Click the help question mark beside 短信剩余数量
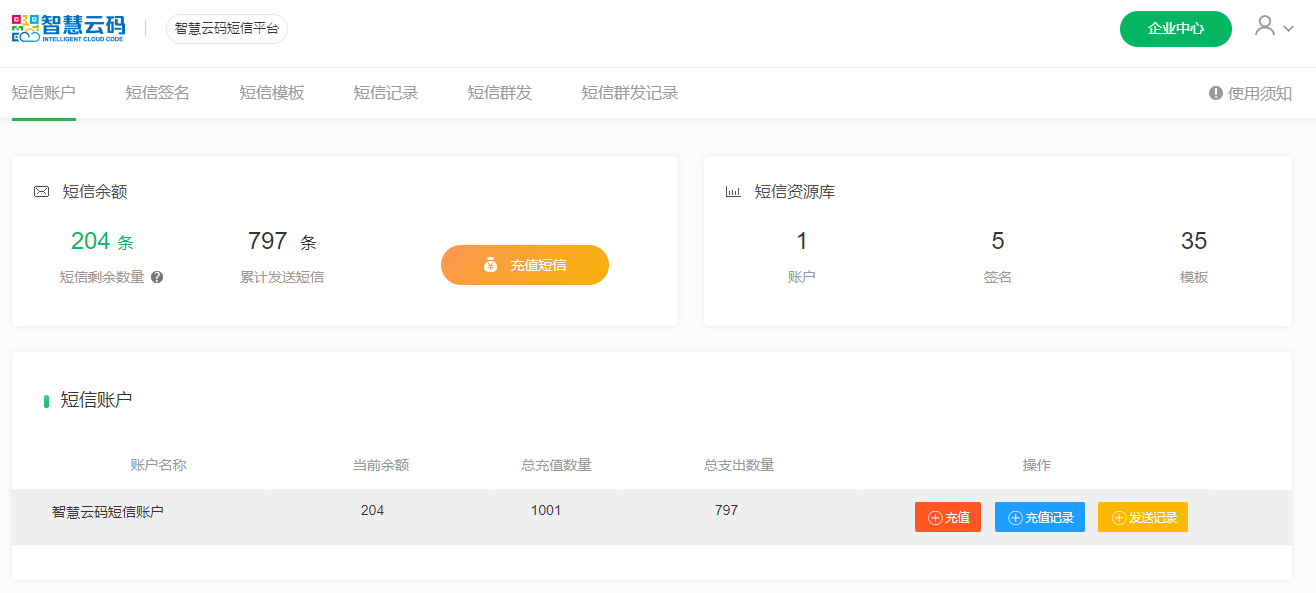 click(157, 277)
